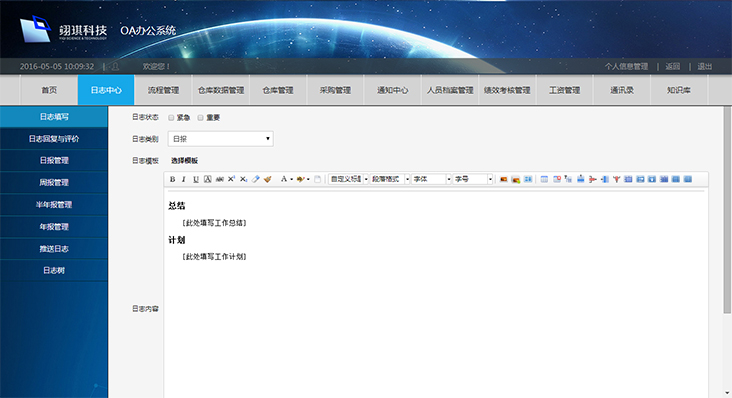Check the 重要 checkbox
This screenshot has height=398, width=732.
[x=200, y=118]
